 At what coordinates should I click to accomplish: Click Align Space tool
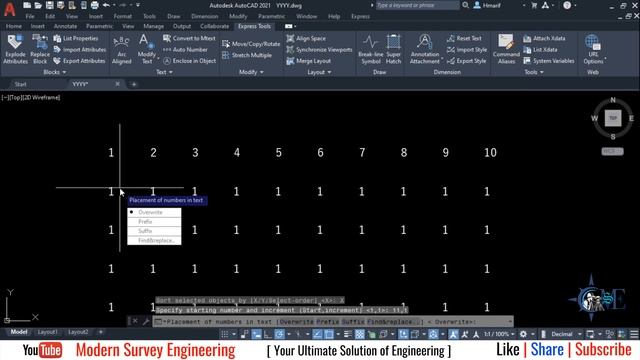pyautogui.click(x=306, y=38)
